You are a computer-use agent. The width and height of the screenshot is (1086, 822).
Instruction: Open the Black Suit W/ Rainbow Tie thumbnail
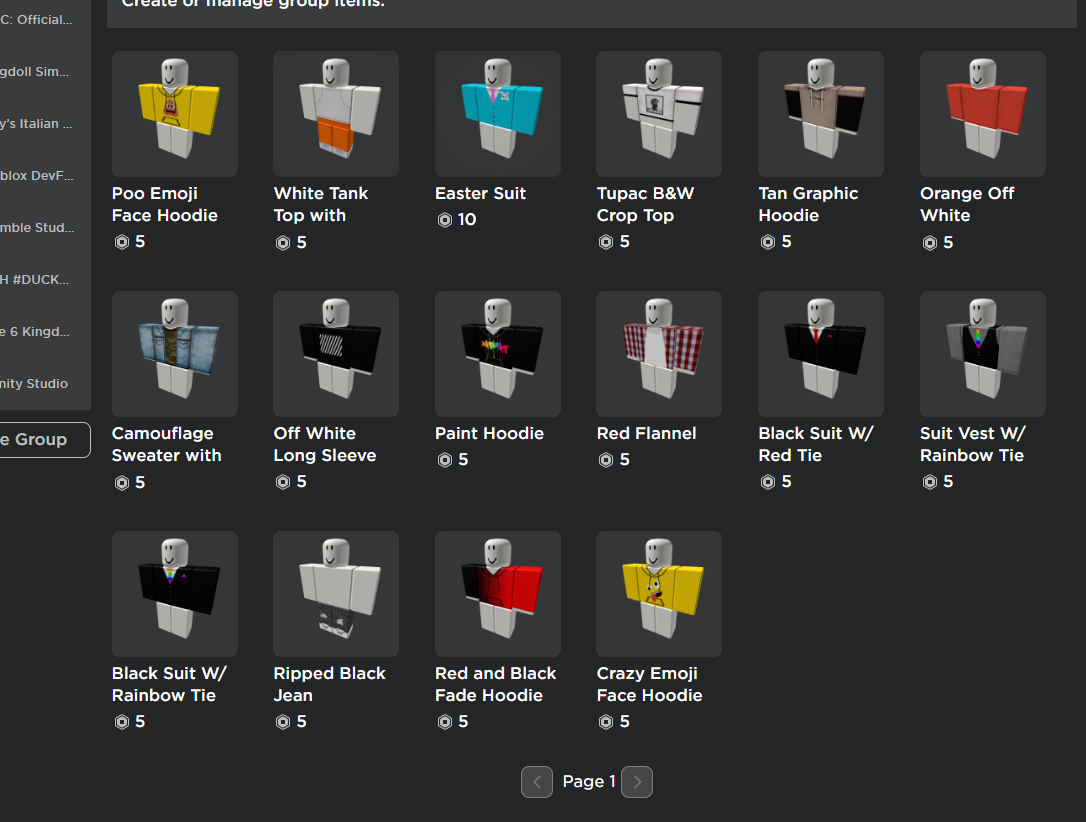175,594
